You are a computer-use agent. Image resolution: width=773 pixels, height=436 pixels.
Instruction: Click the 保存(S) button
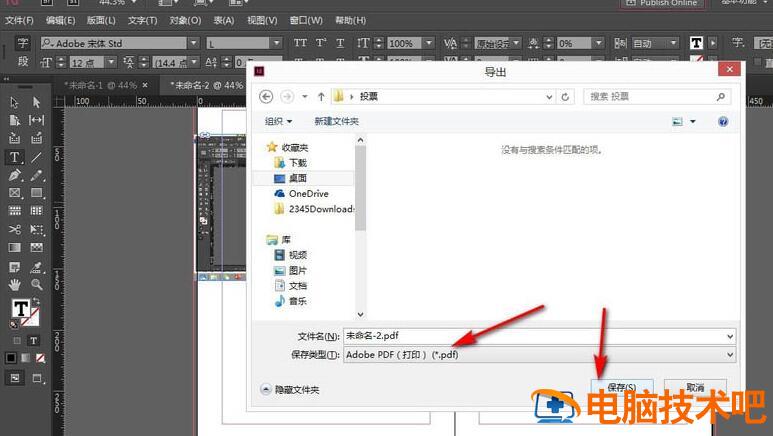622,387
